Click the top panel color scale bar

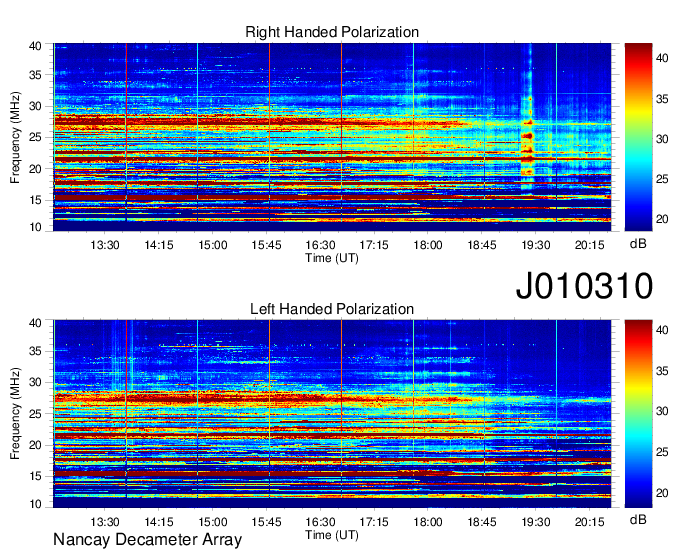[x=638, y=137]
